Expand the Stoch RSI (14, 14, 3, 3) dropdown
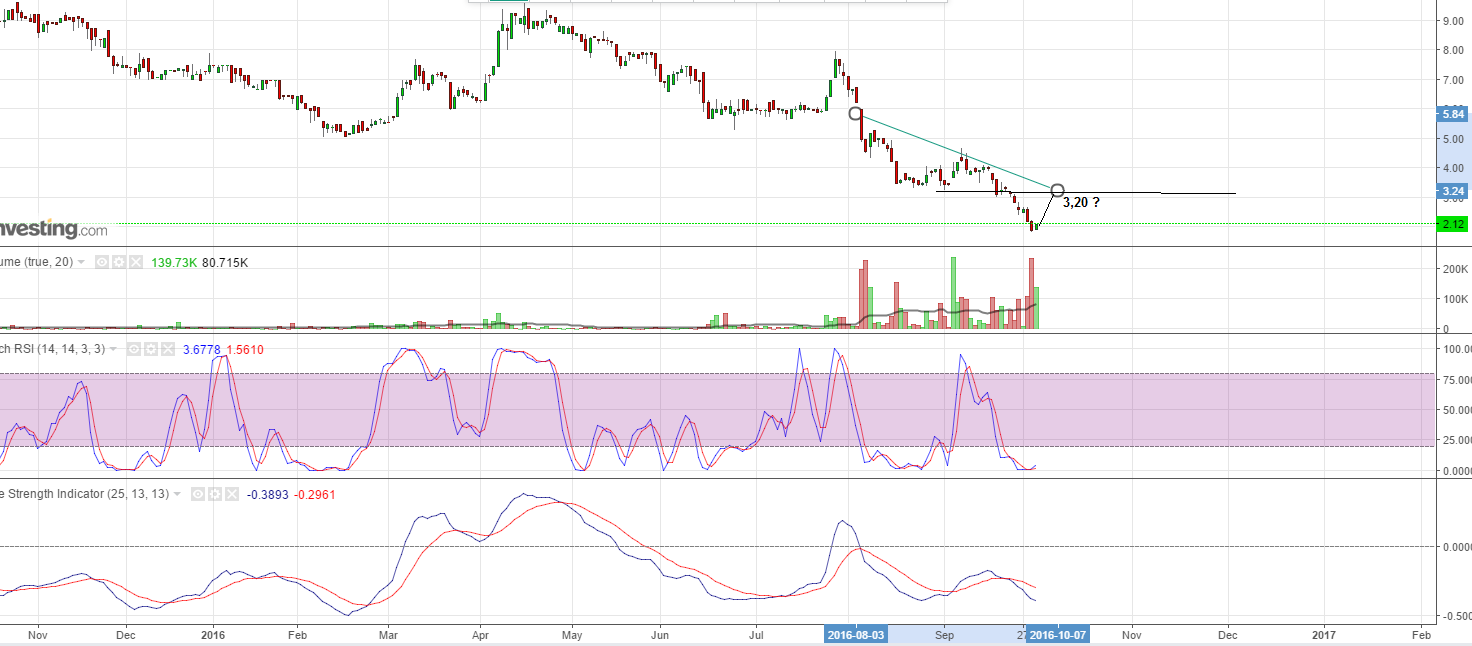 click(x=113, y=349)
